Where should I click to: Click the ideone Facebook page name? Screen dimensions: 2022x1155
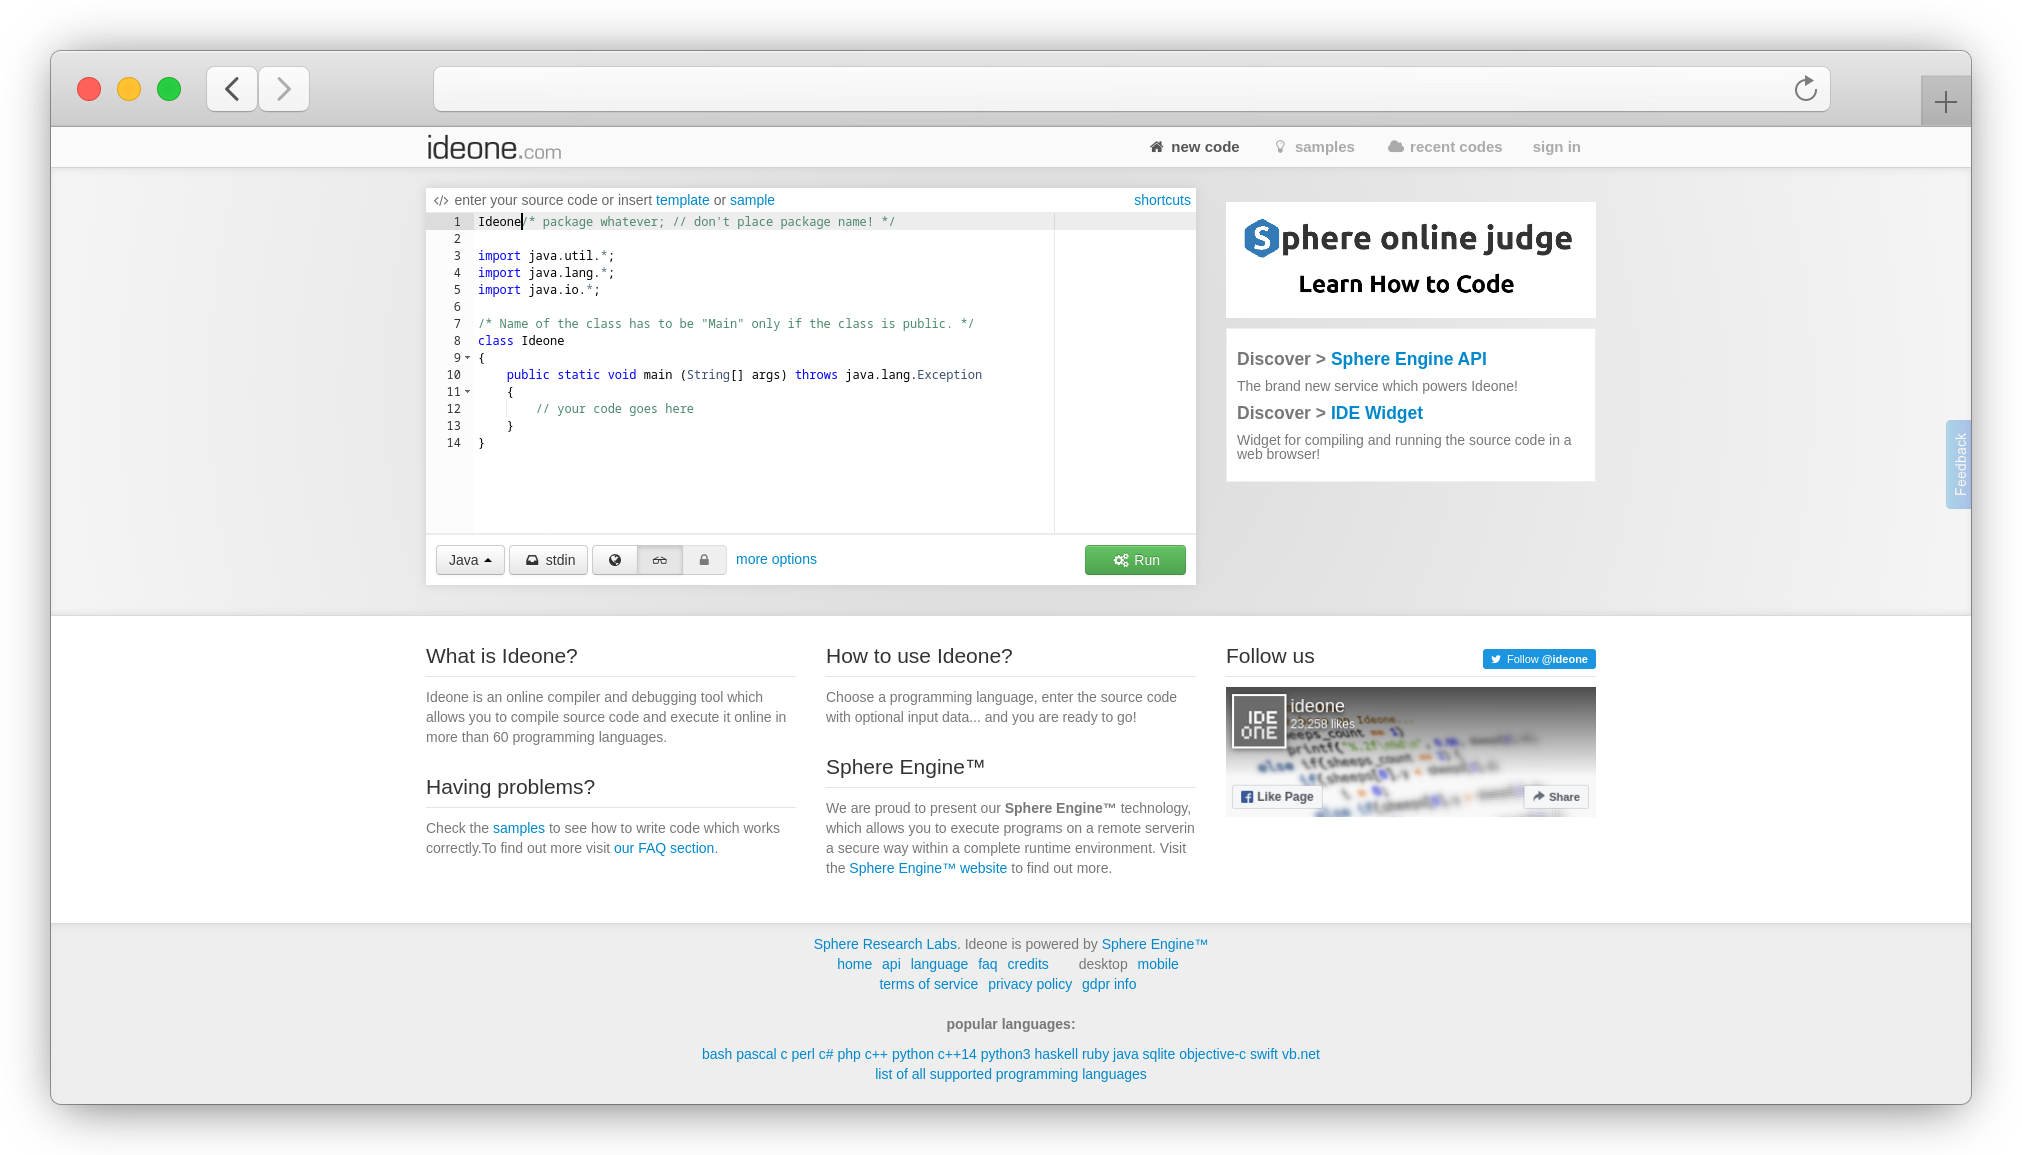tap(1317, 706)
